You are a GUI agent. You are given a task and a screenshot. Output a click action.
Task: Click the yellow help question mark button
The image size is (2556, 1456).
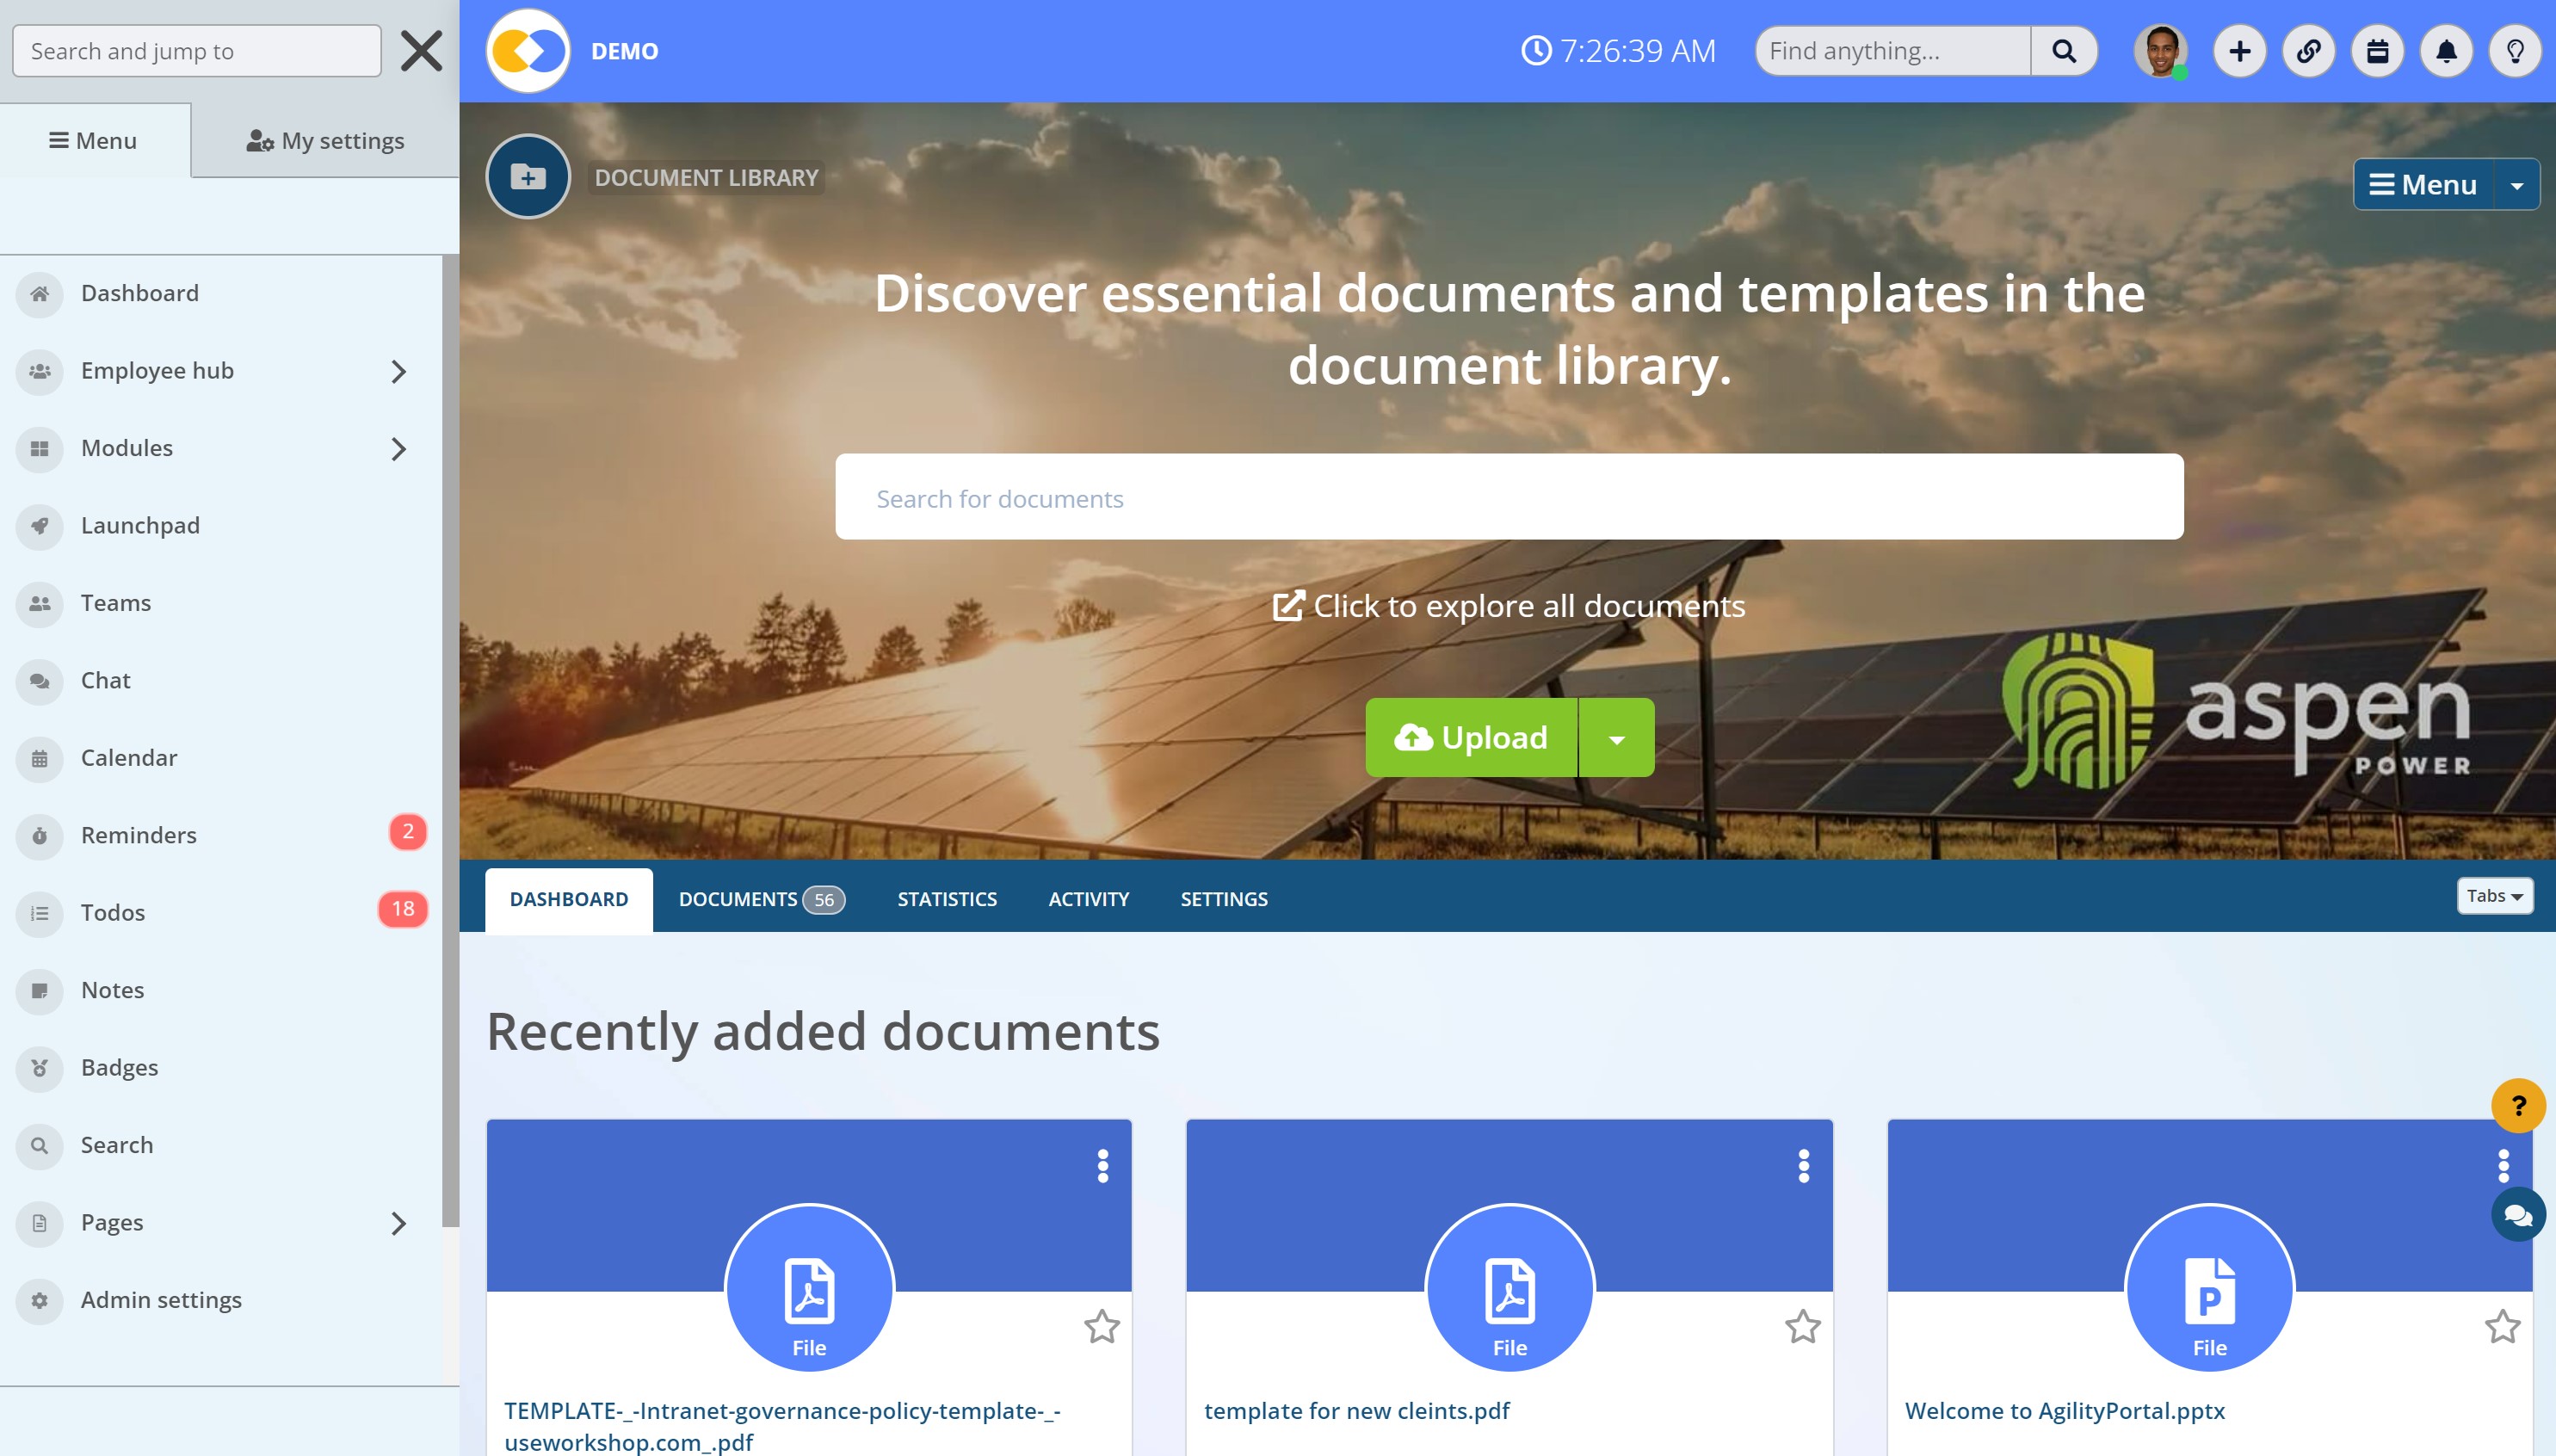pyautogui.click(x=2517, y=1105)
